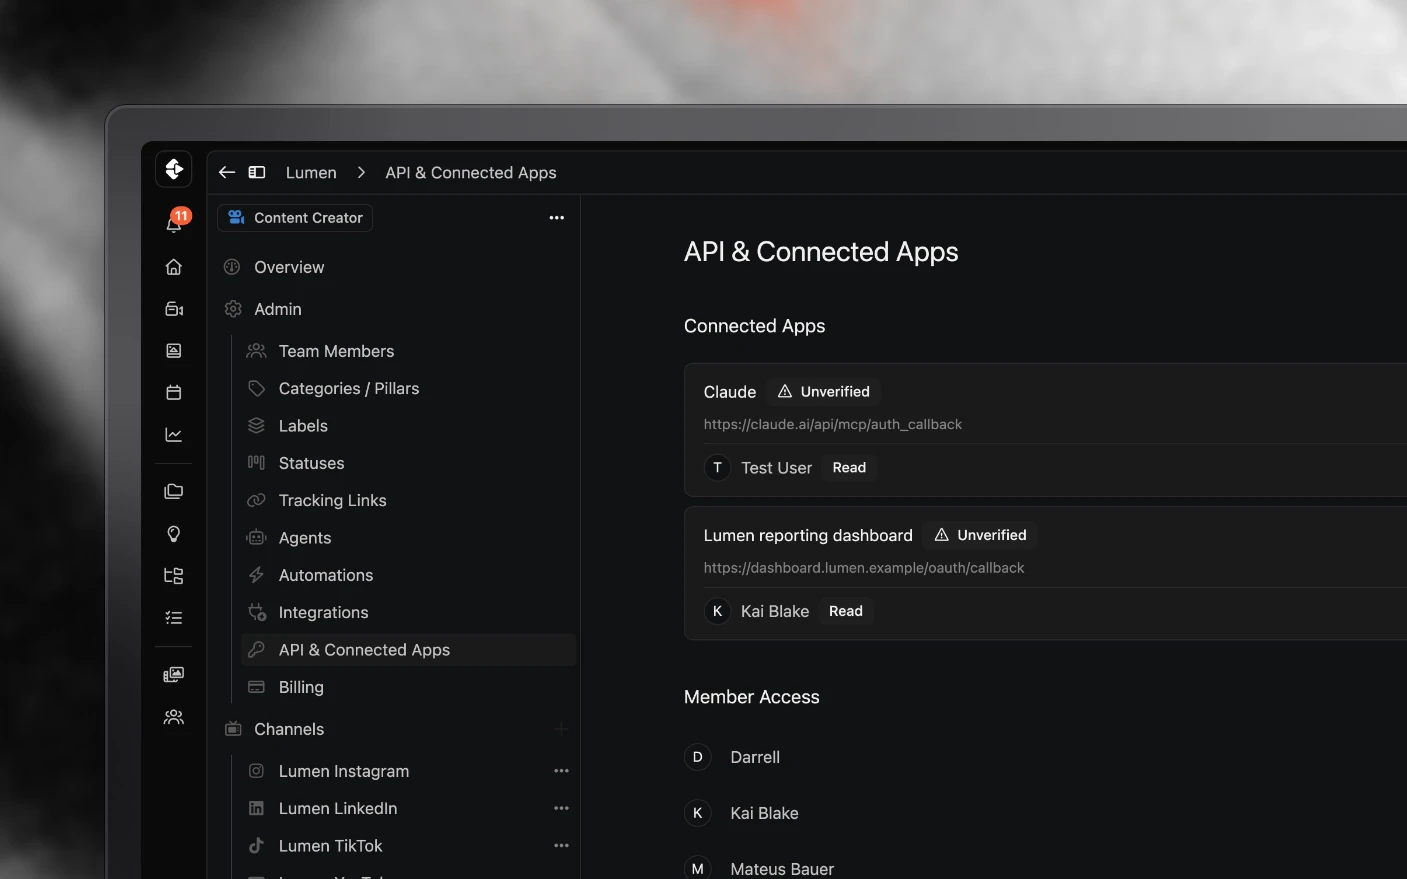Select API & Connected Apps in sidebar

(409, 650)
